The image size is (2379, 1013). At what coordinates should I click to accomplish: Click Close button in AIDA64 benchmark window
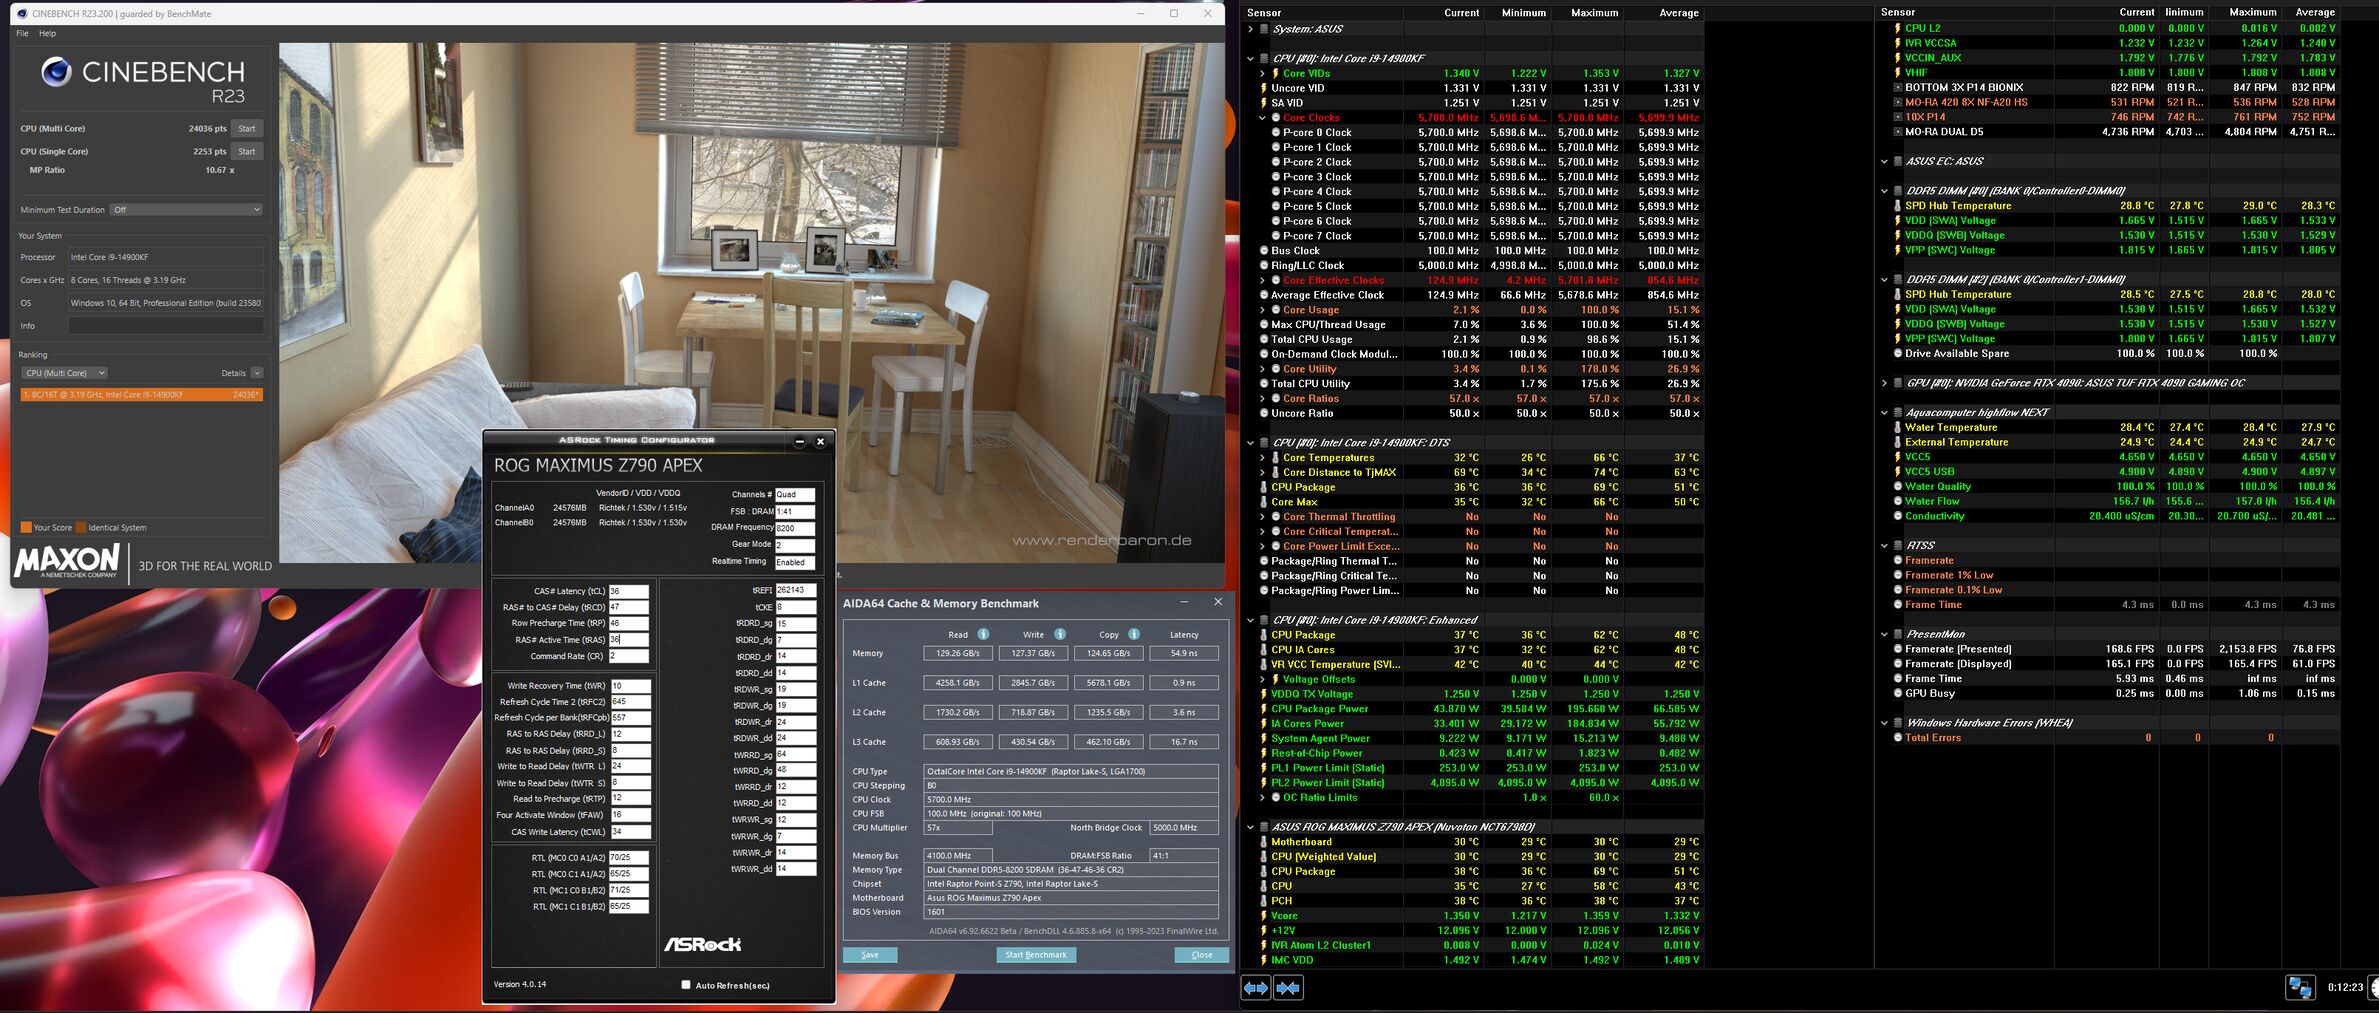pyautogui.click(x=1201, y=955)
